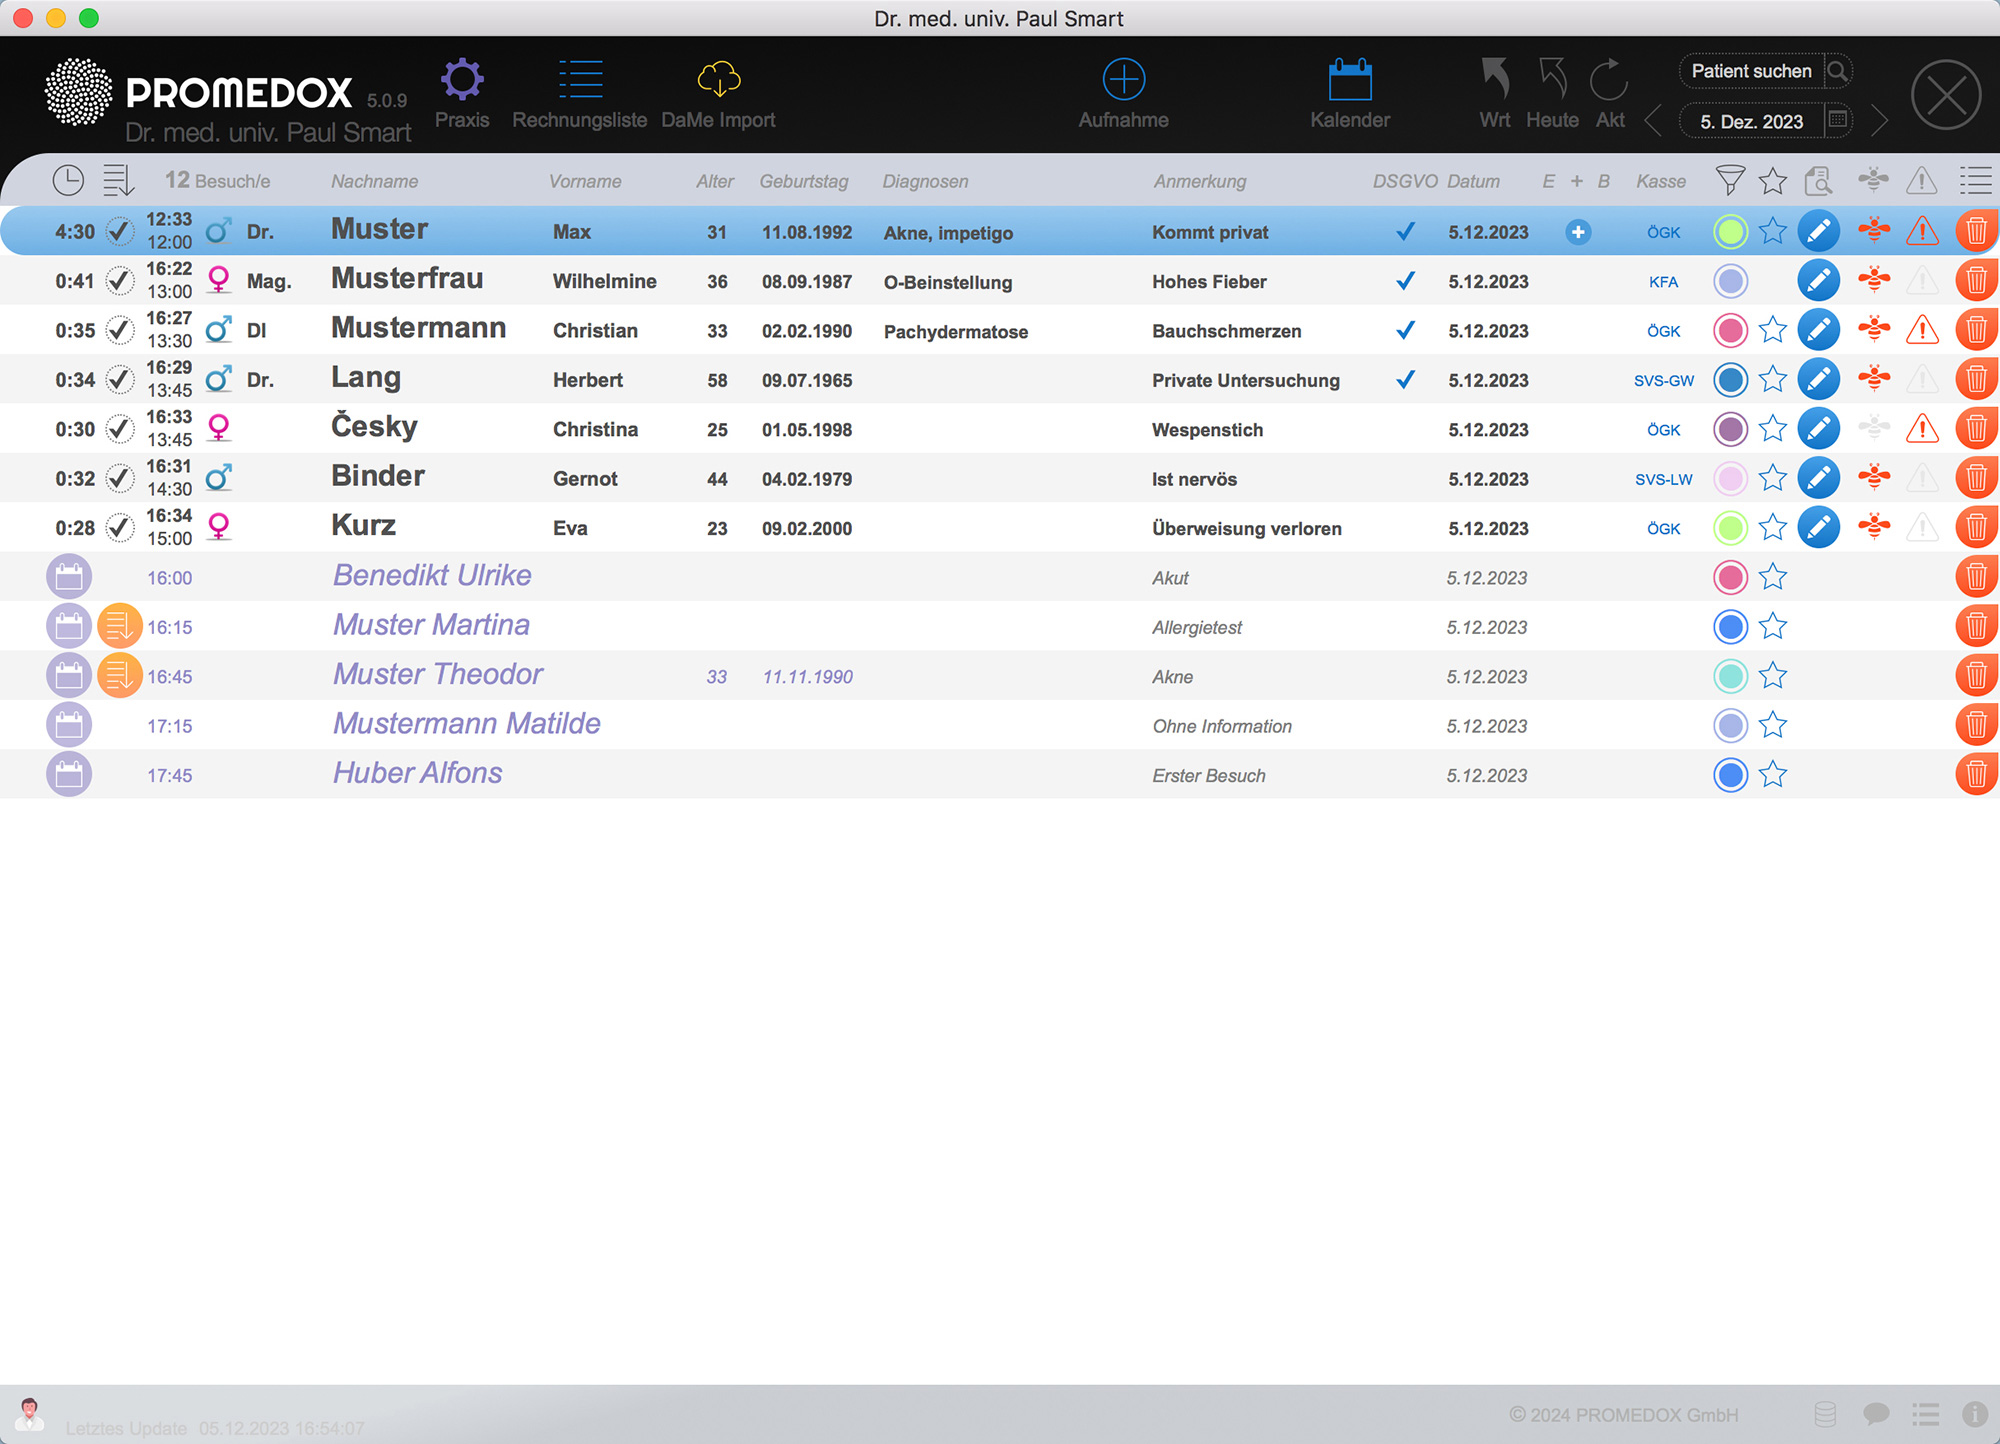Toggle DSGVO checkmark for Musterfrau
This screenshot has height=1444, width=2000.
pyautogui.click(x=1405, y=281)
